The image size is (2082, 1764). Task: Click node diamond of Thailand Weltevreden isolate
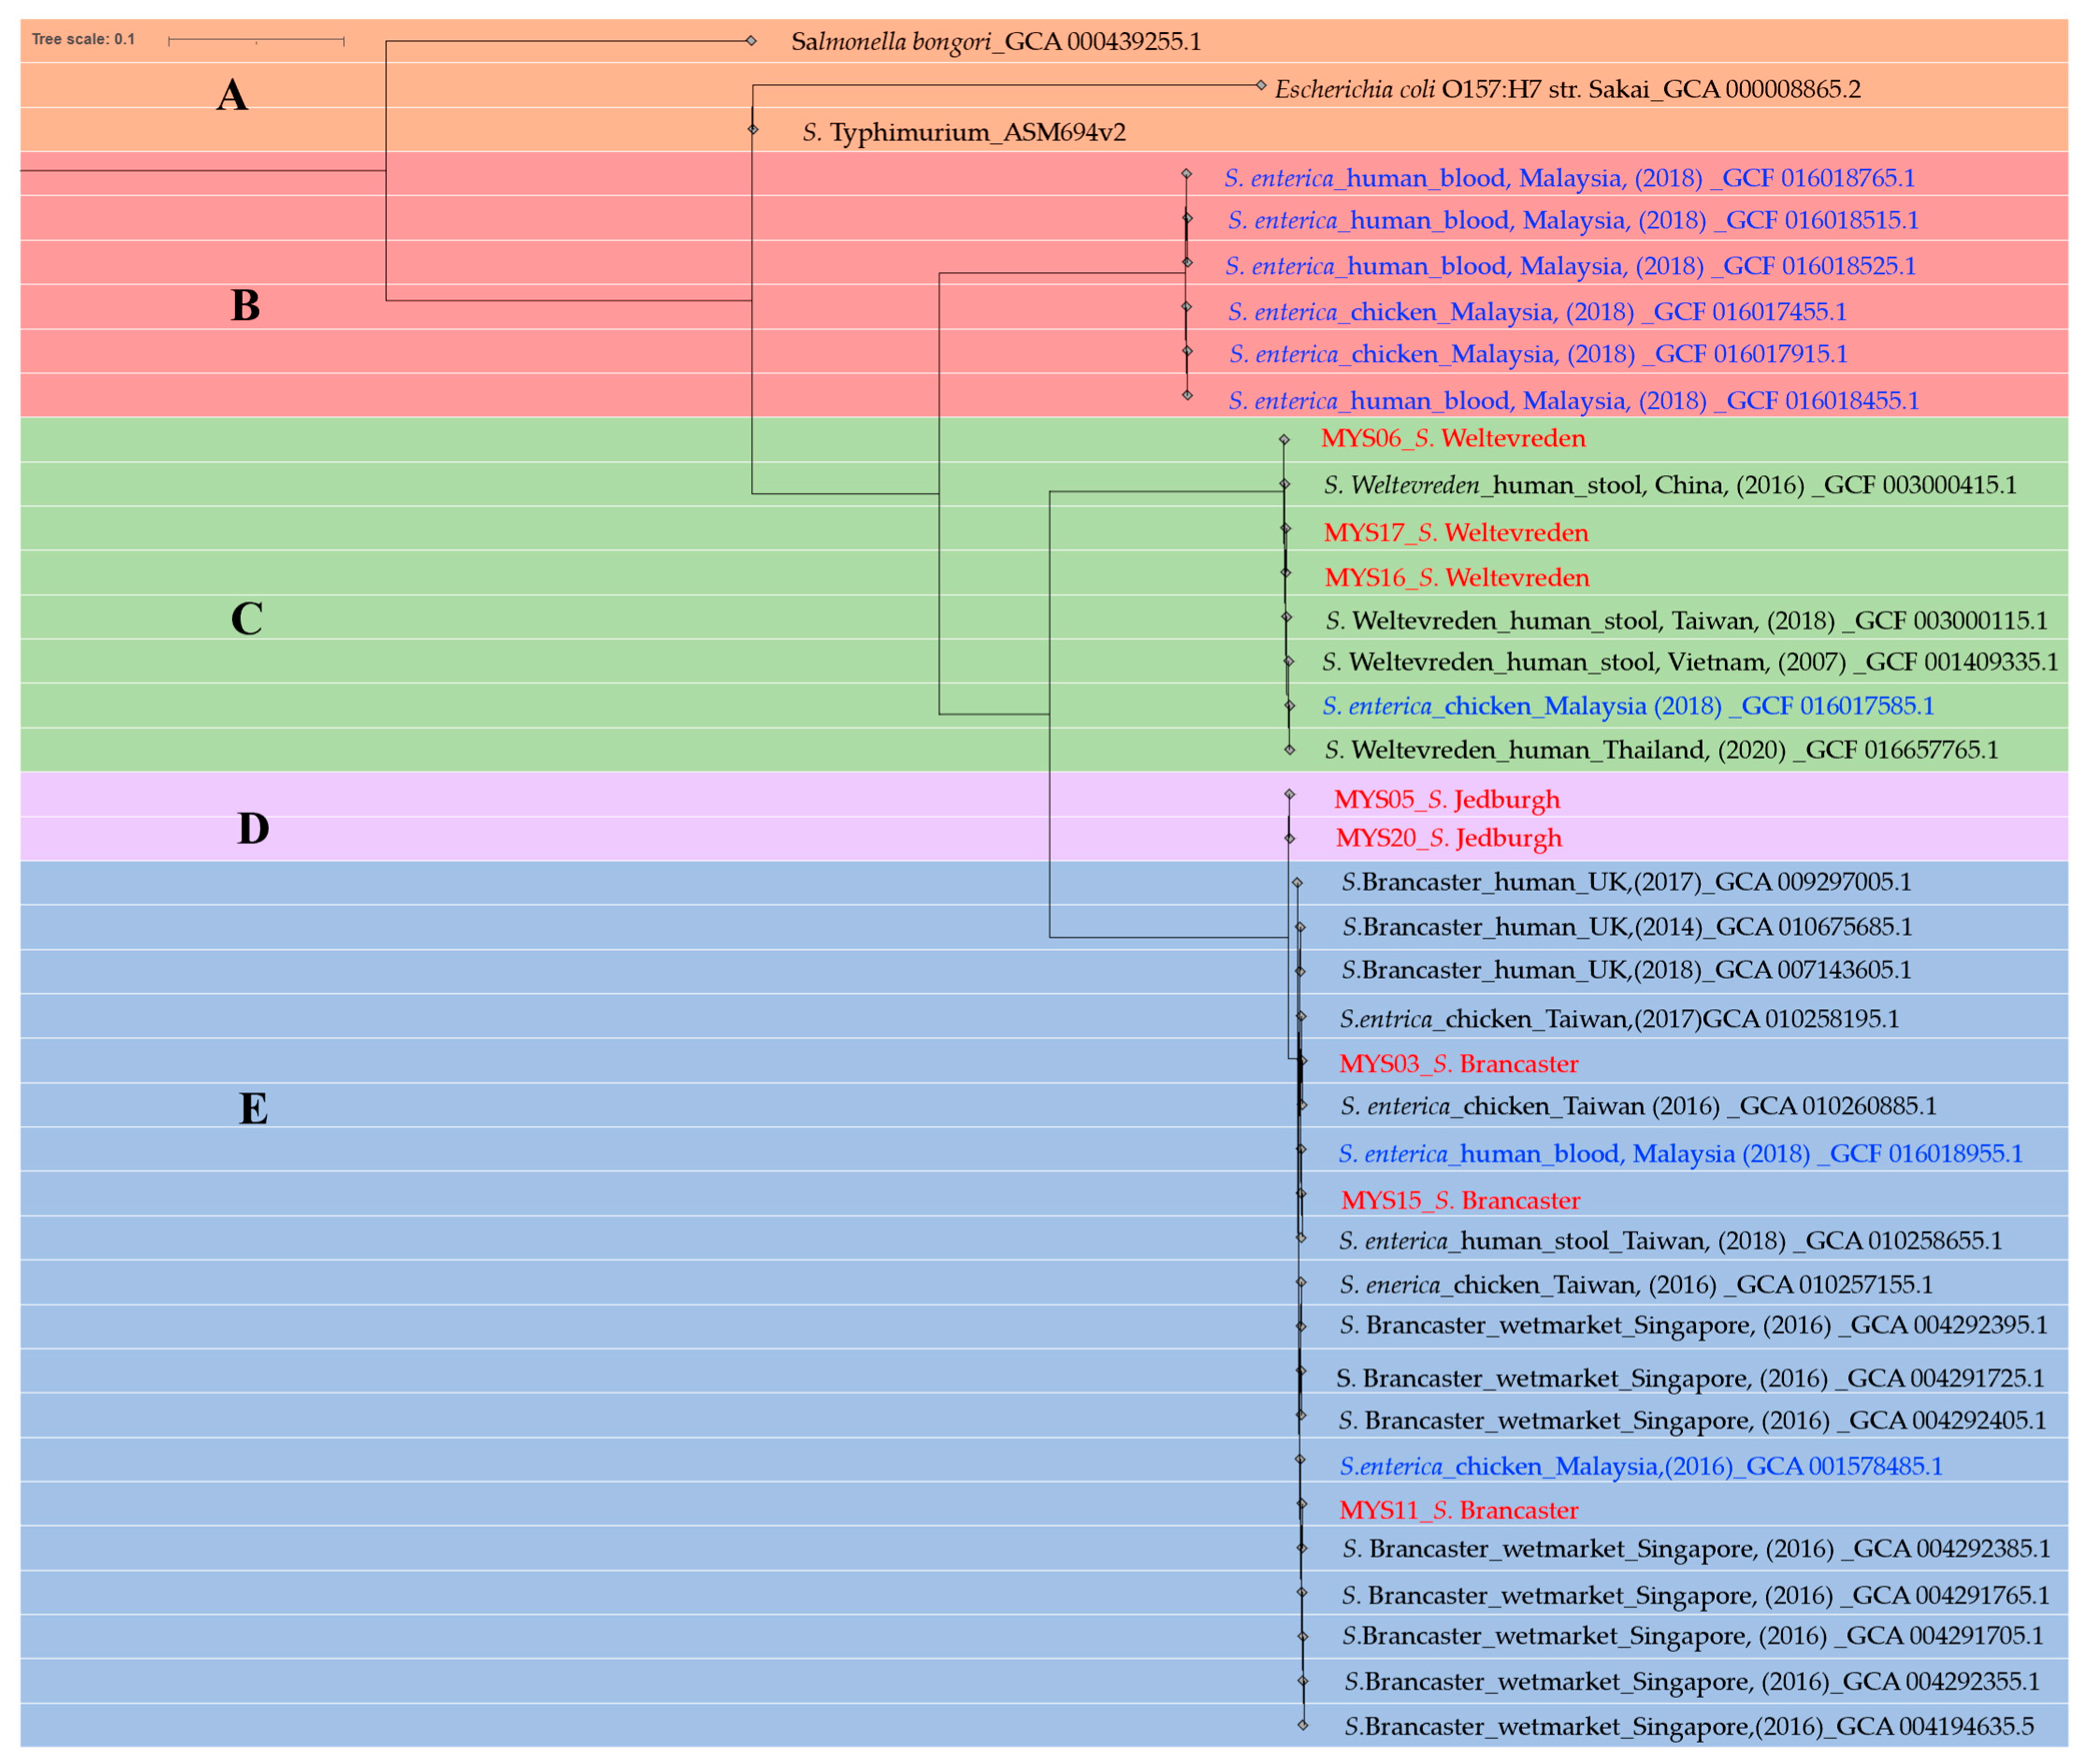tap(1289, 750)
